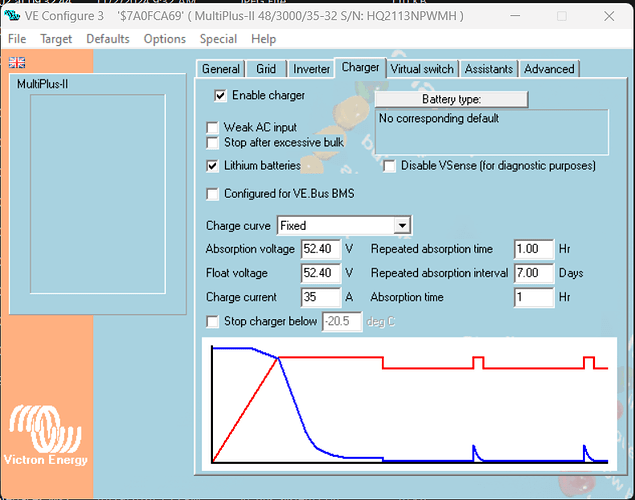Screen dimensions: 635x500
Task: Minimize the VE Configure window
Action: tap(515, 16)
